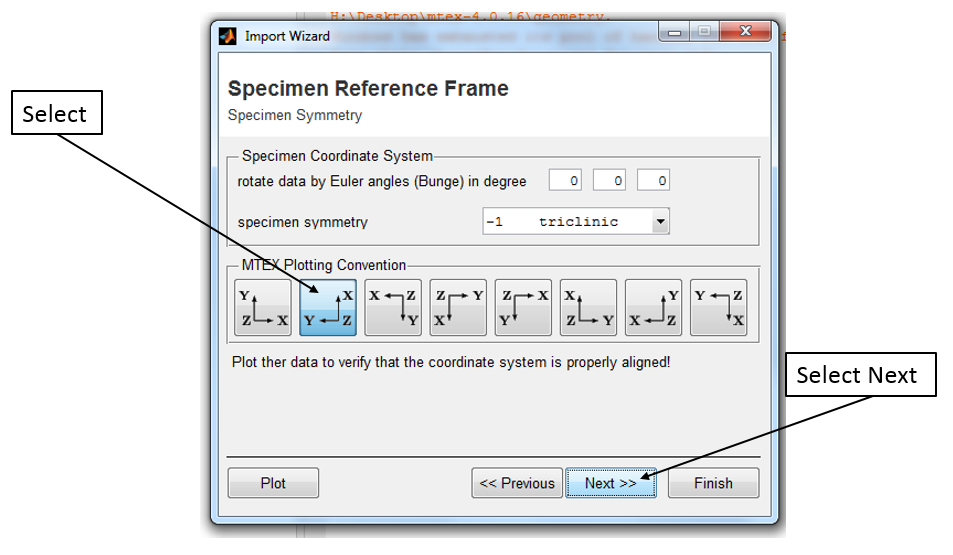953x555 pixels.
Task: Choose convention with Y right, X down
Action: click(458, 307)
